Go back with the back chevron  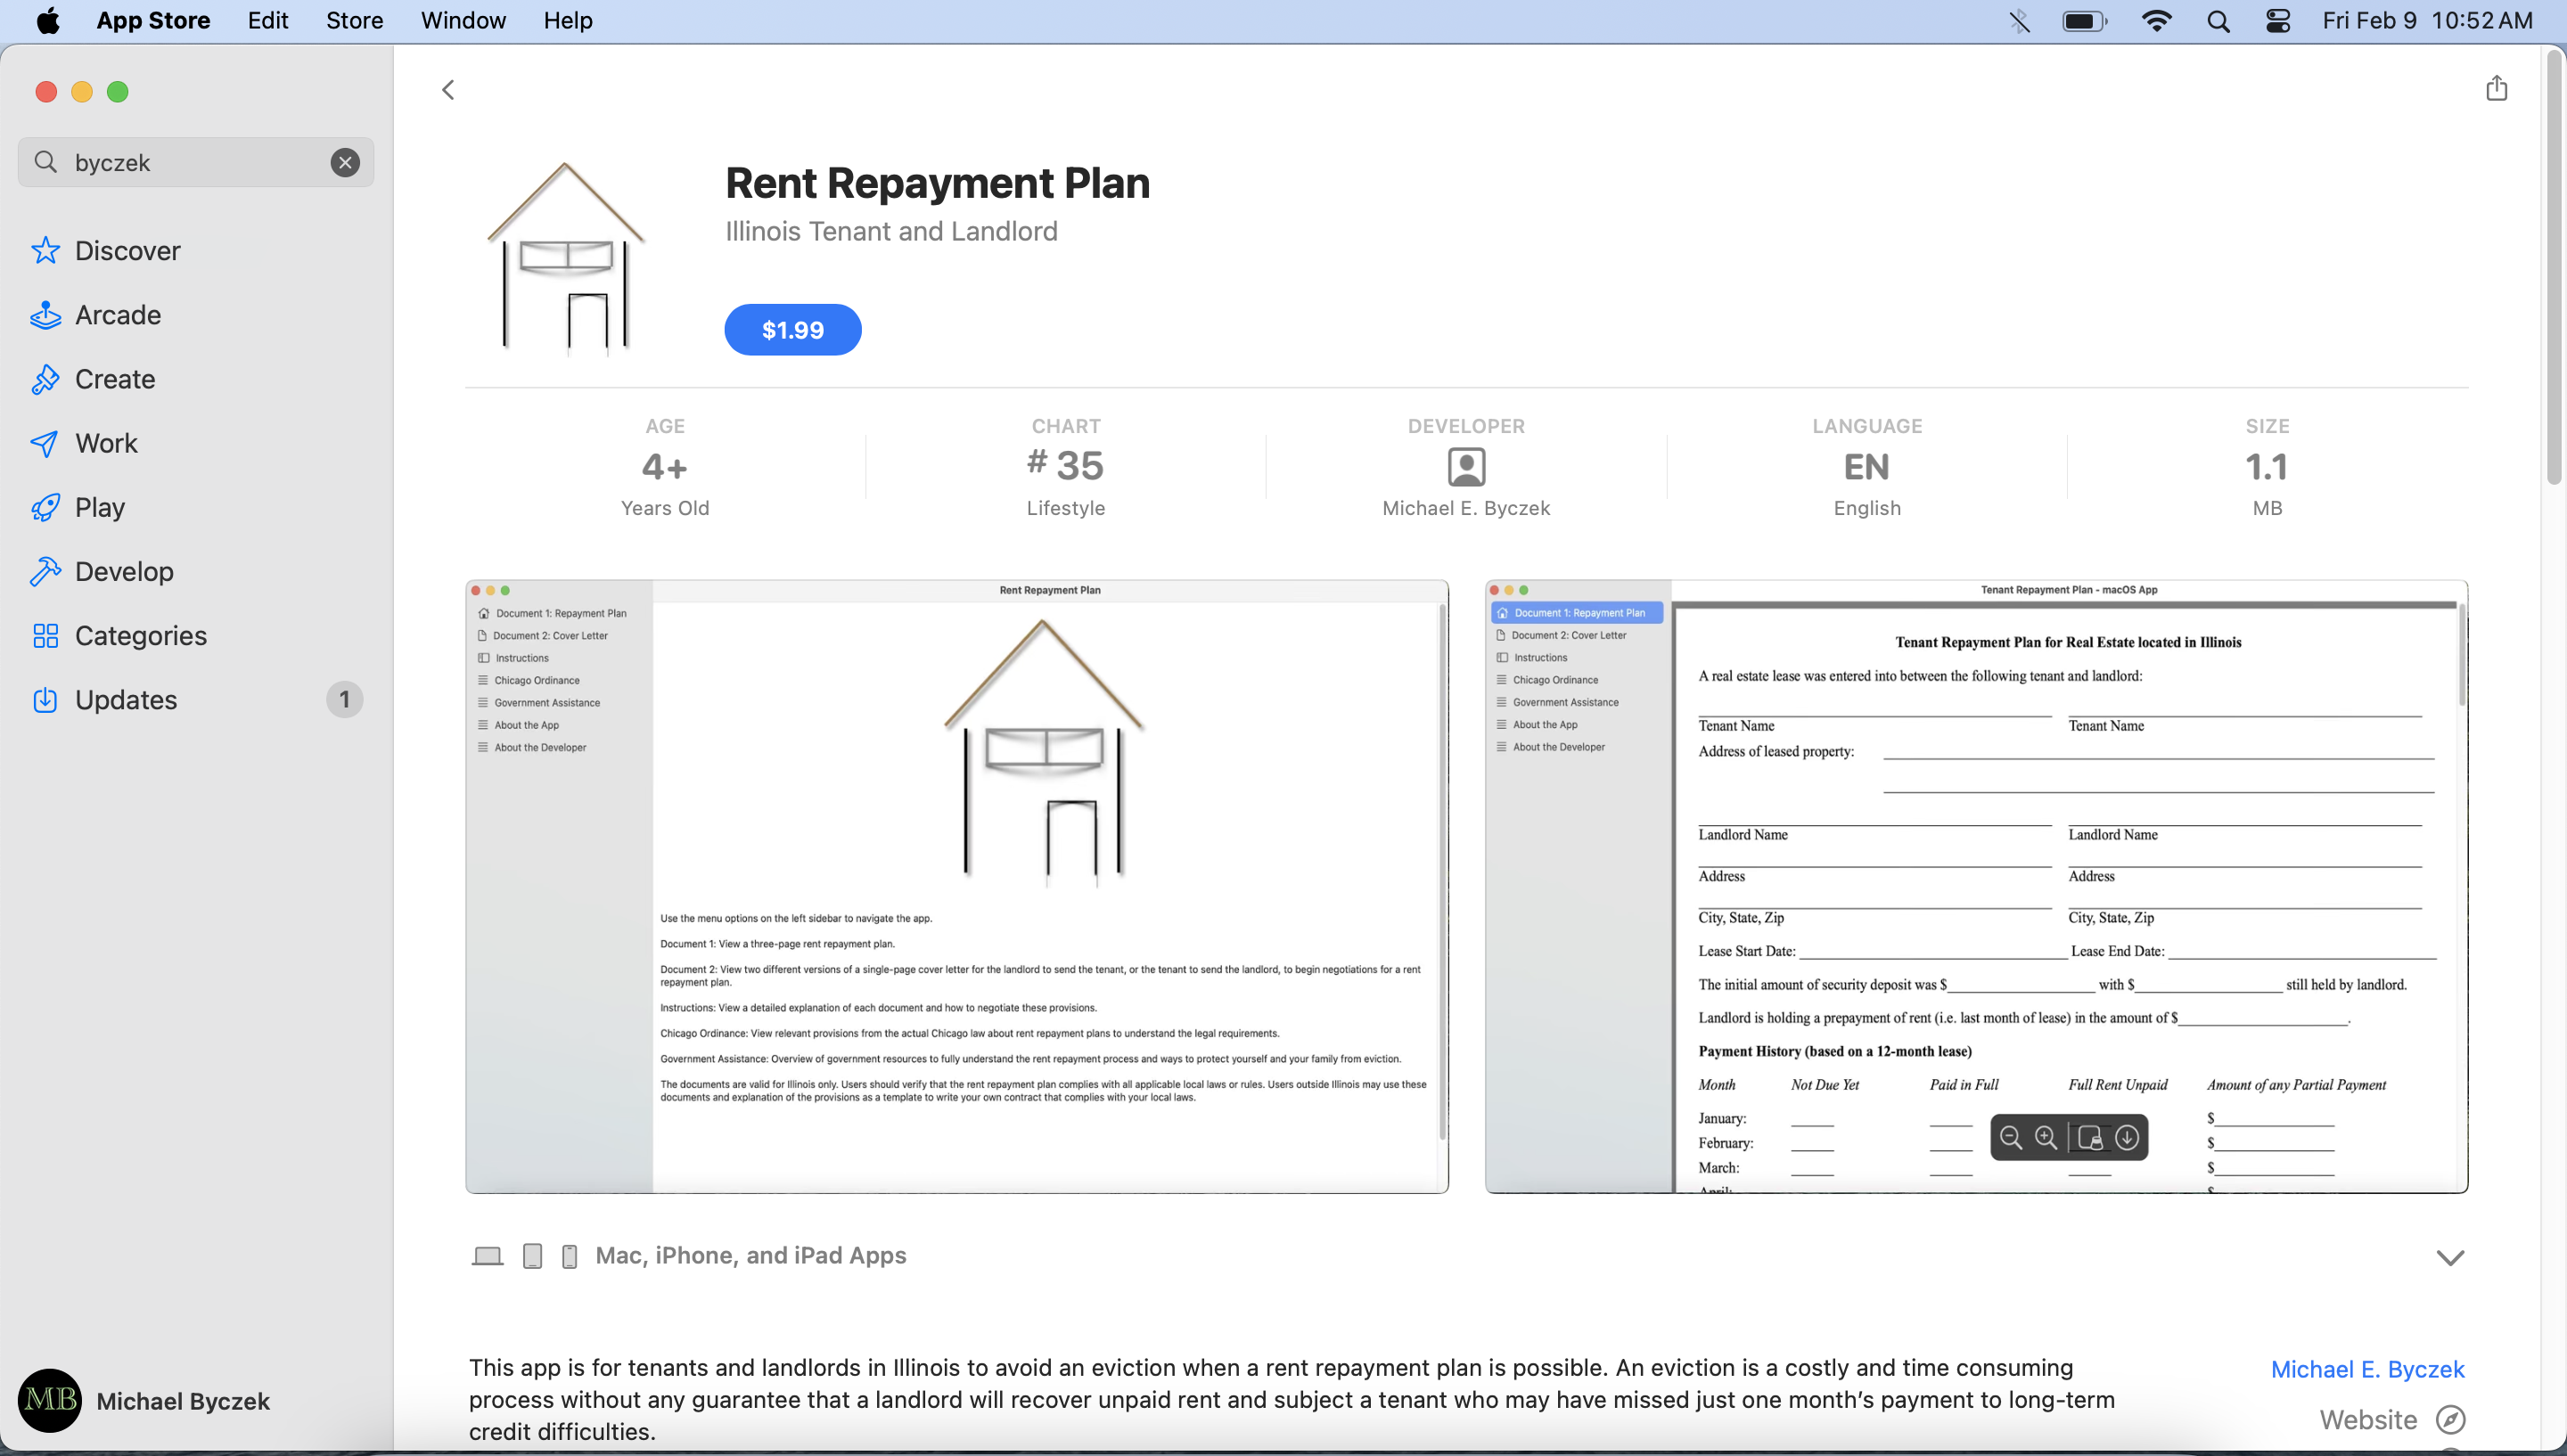(x=448, y=90)
